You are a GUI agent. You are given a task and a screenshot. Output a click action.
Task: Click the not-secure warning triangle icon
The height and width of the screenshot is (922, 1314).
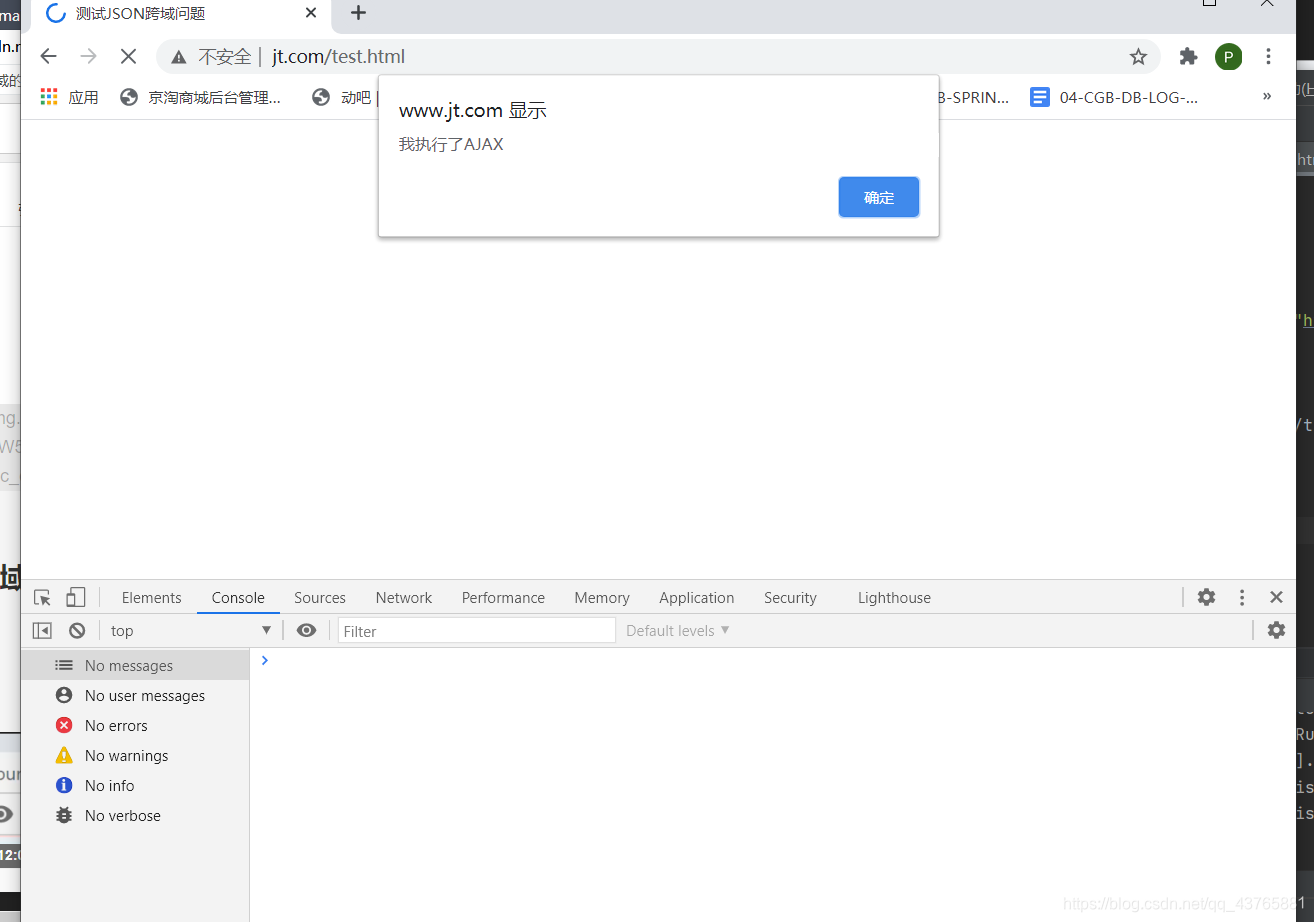178,57
